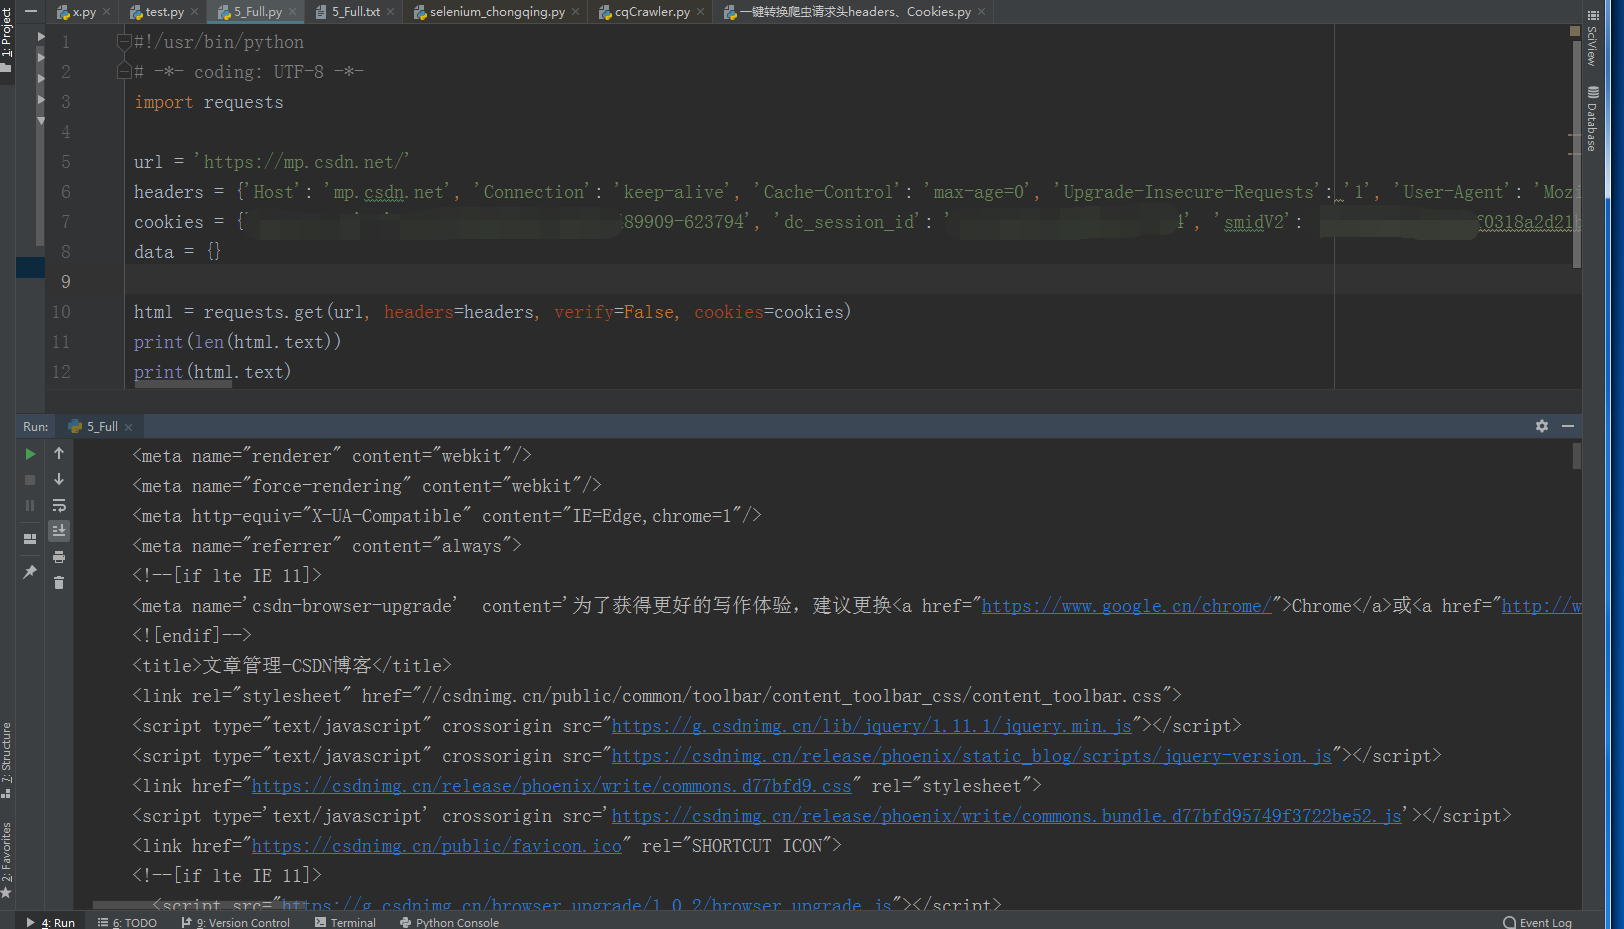Open the google chrome download link
This screenshot has width=1624, height=929.
tap(1126, 605)
